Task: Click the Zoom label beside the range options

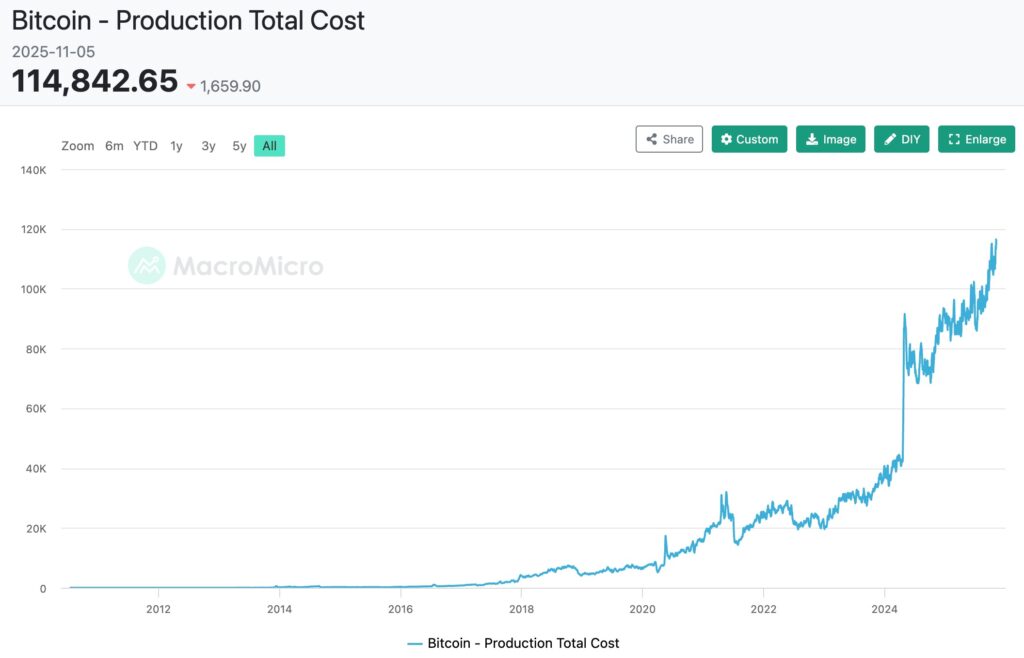Action: click(x=78, y=145)
